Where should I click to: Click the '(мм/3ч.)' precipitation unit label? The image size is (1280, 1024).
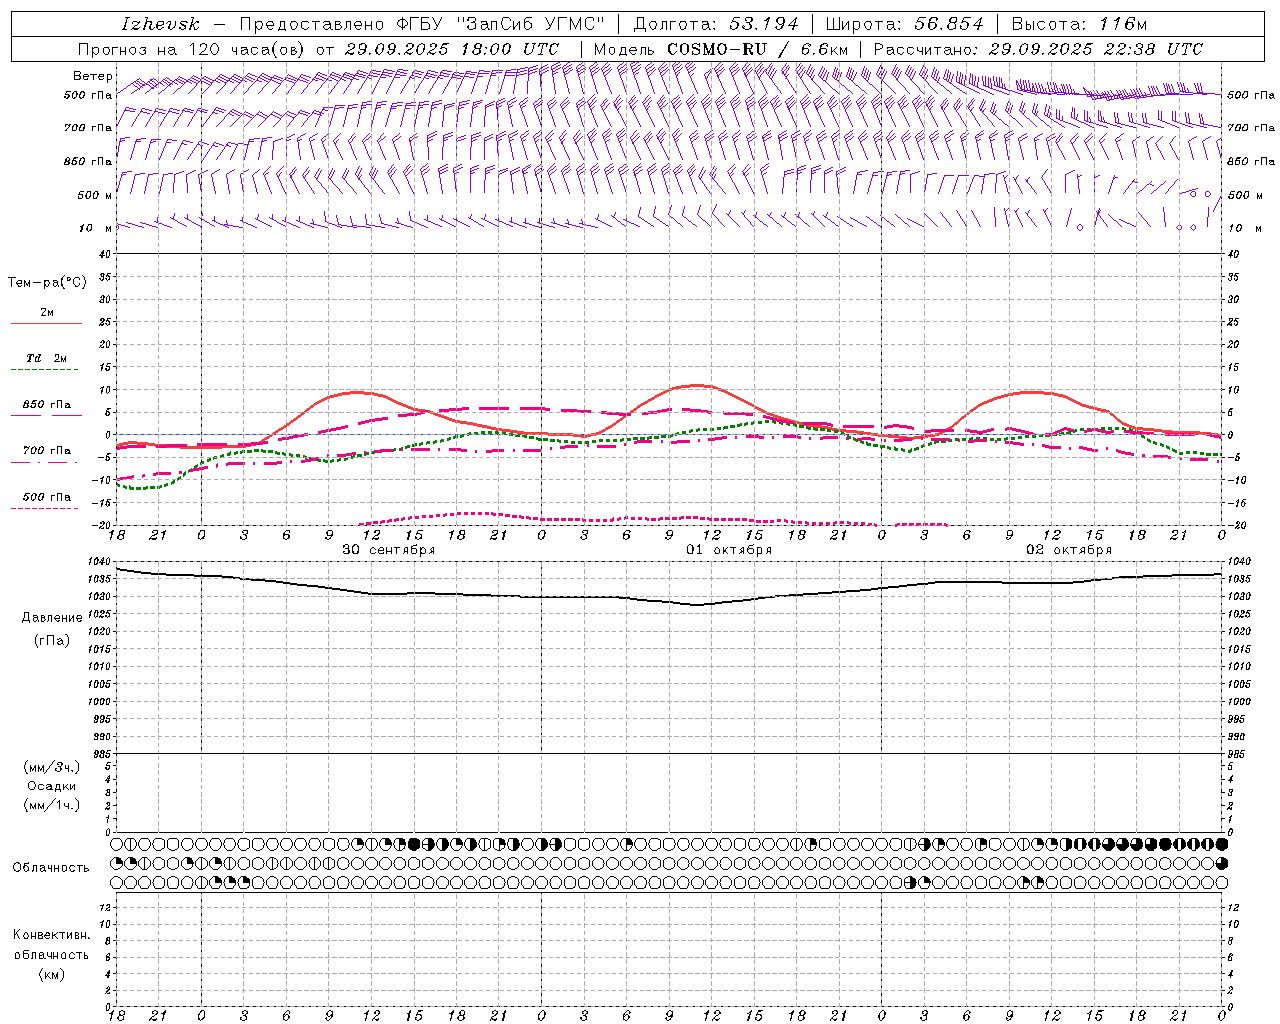[x=52, y=767]
